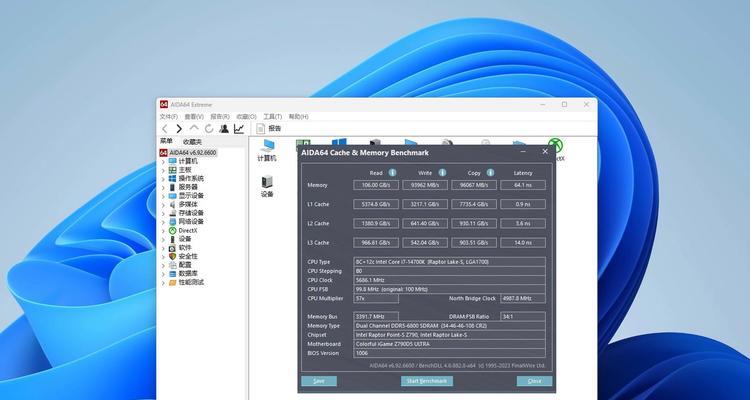Click the CPU Clock value 5686.1 MHz
This screenshot has height=400, width=750.
point(449,280)
